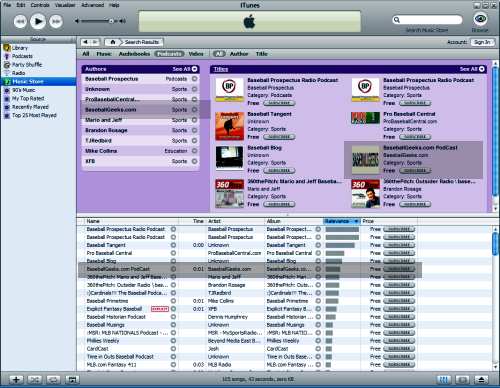Select Recently Played playlist
Image resolution: width=500 pixels, height=388 pixels.
[30, 107]
